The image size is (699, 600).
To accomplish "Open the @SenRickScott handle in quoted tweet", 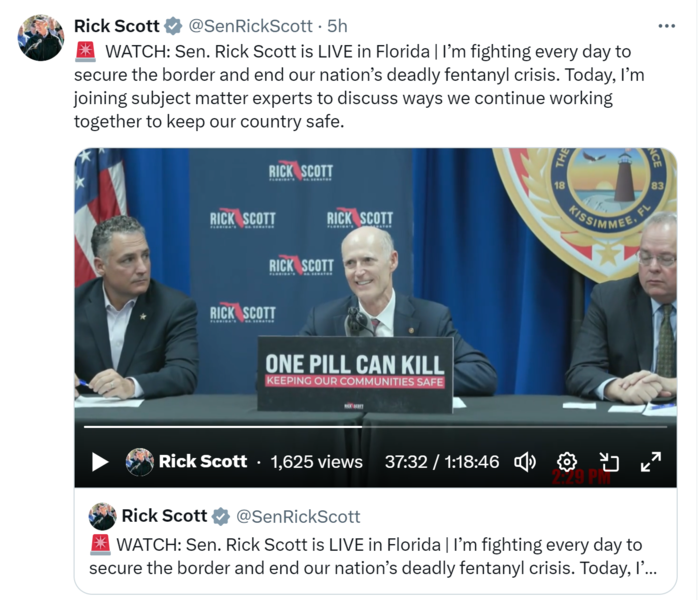I will [298, 517].
